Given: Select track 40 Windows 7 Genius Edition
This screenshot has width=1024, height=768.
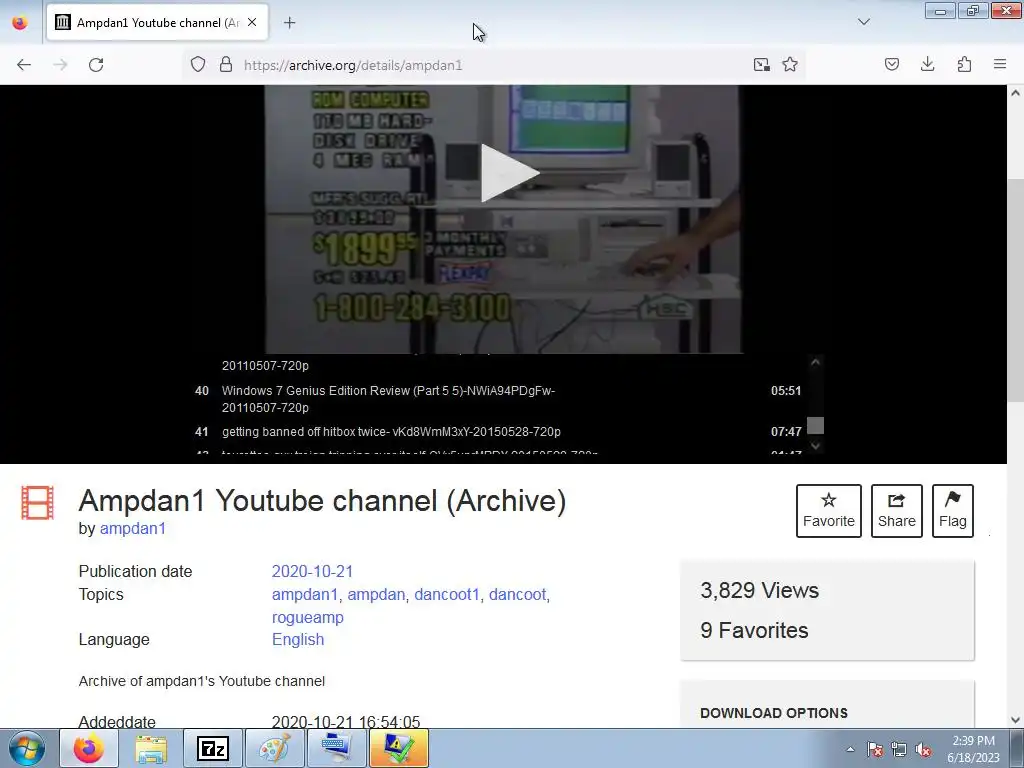Looking at the screenshot, I should (498, 399).
